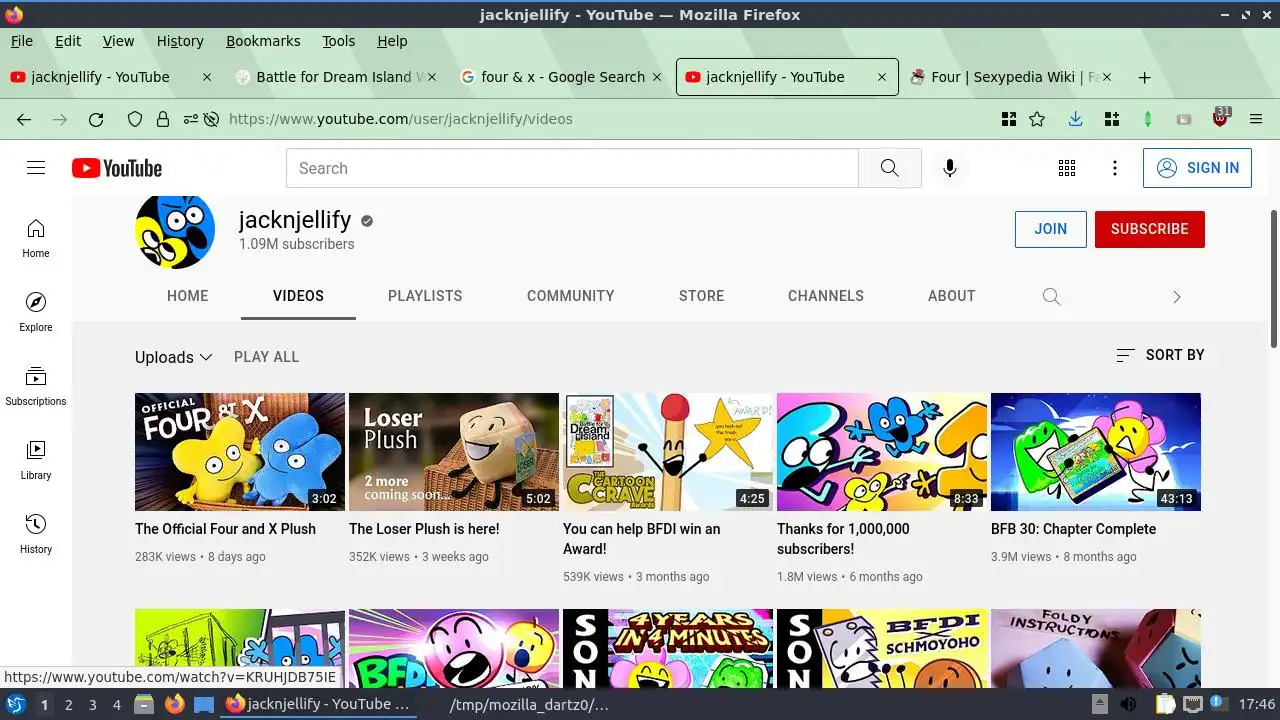The width and height of the screenshot is (1280, 720).
Task: Close the four & x Google Search tab
Action: 657,77
